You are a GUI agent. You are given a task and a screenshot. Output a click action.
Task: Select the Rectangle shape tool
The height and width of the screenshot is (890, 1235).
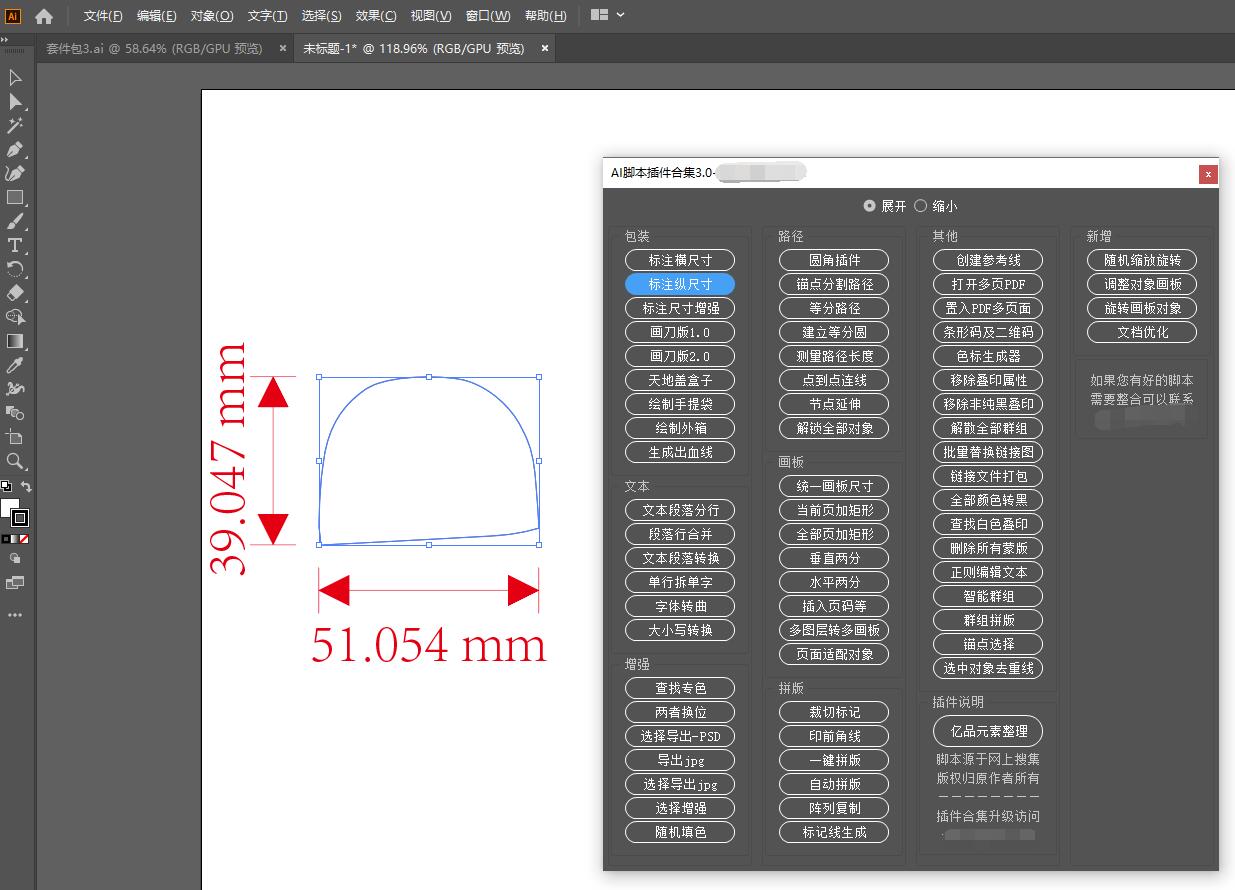(15, 198)
